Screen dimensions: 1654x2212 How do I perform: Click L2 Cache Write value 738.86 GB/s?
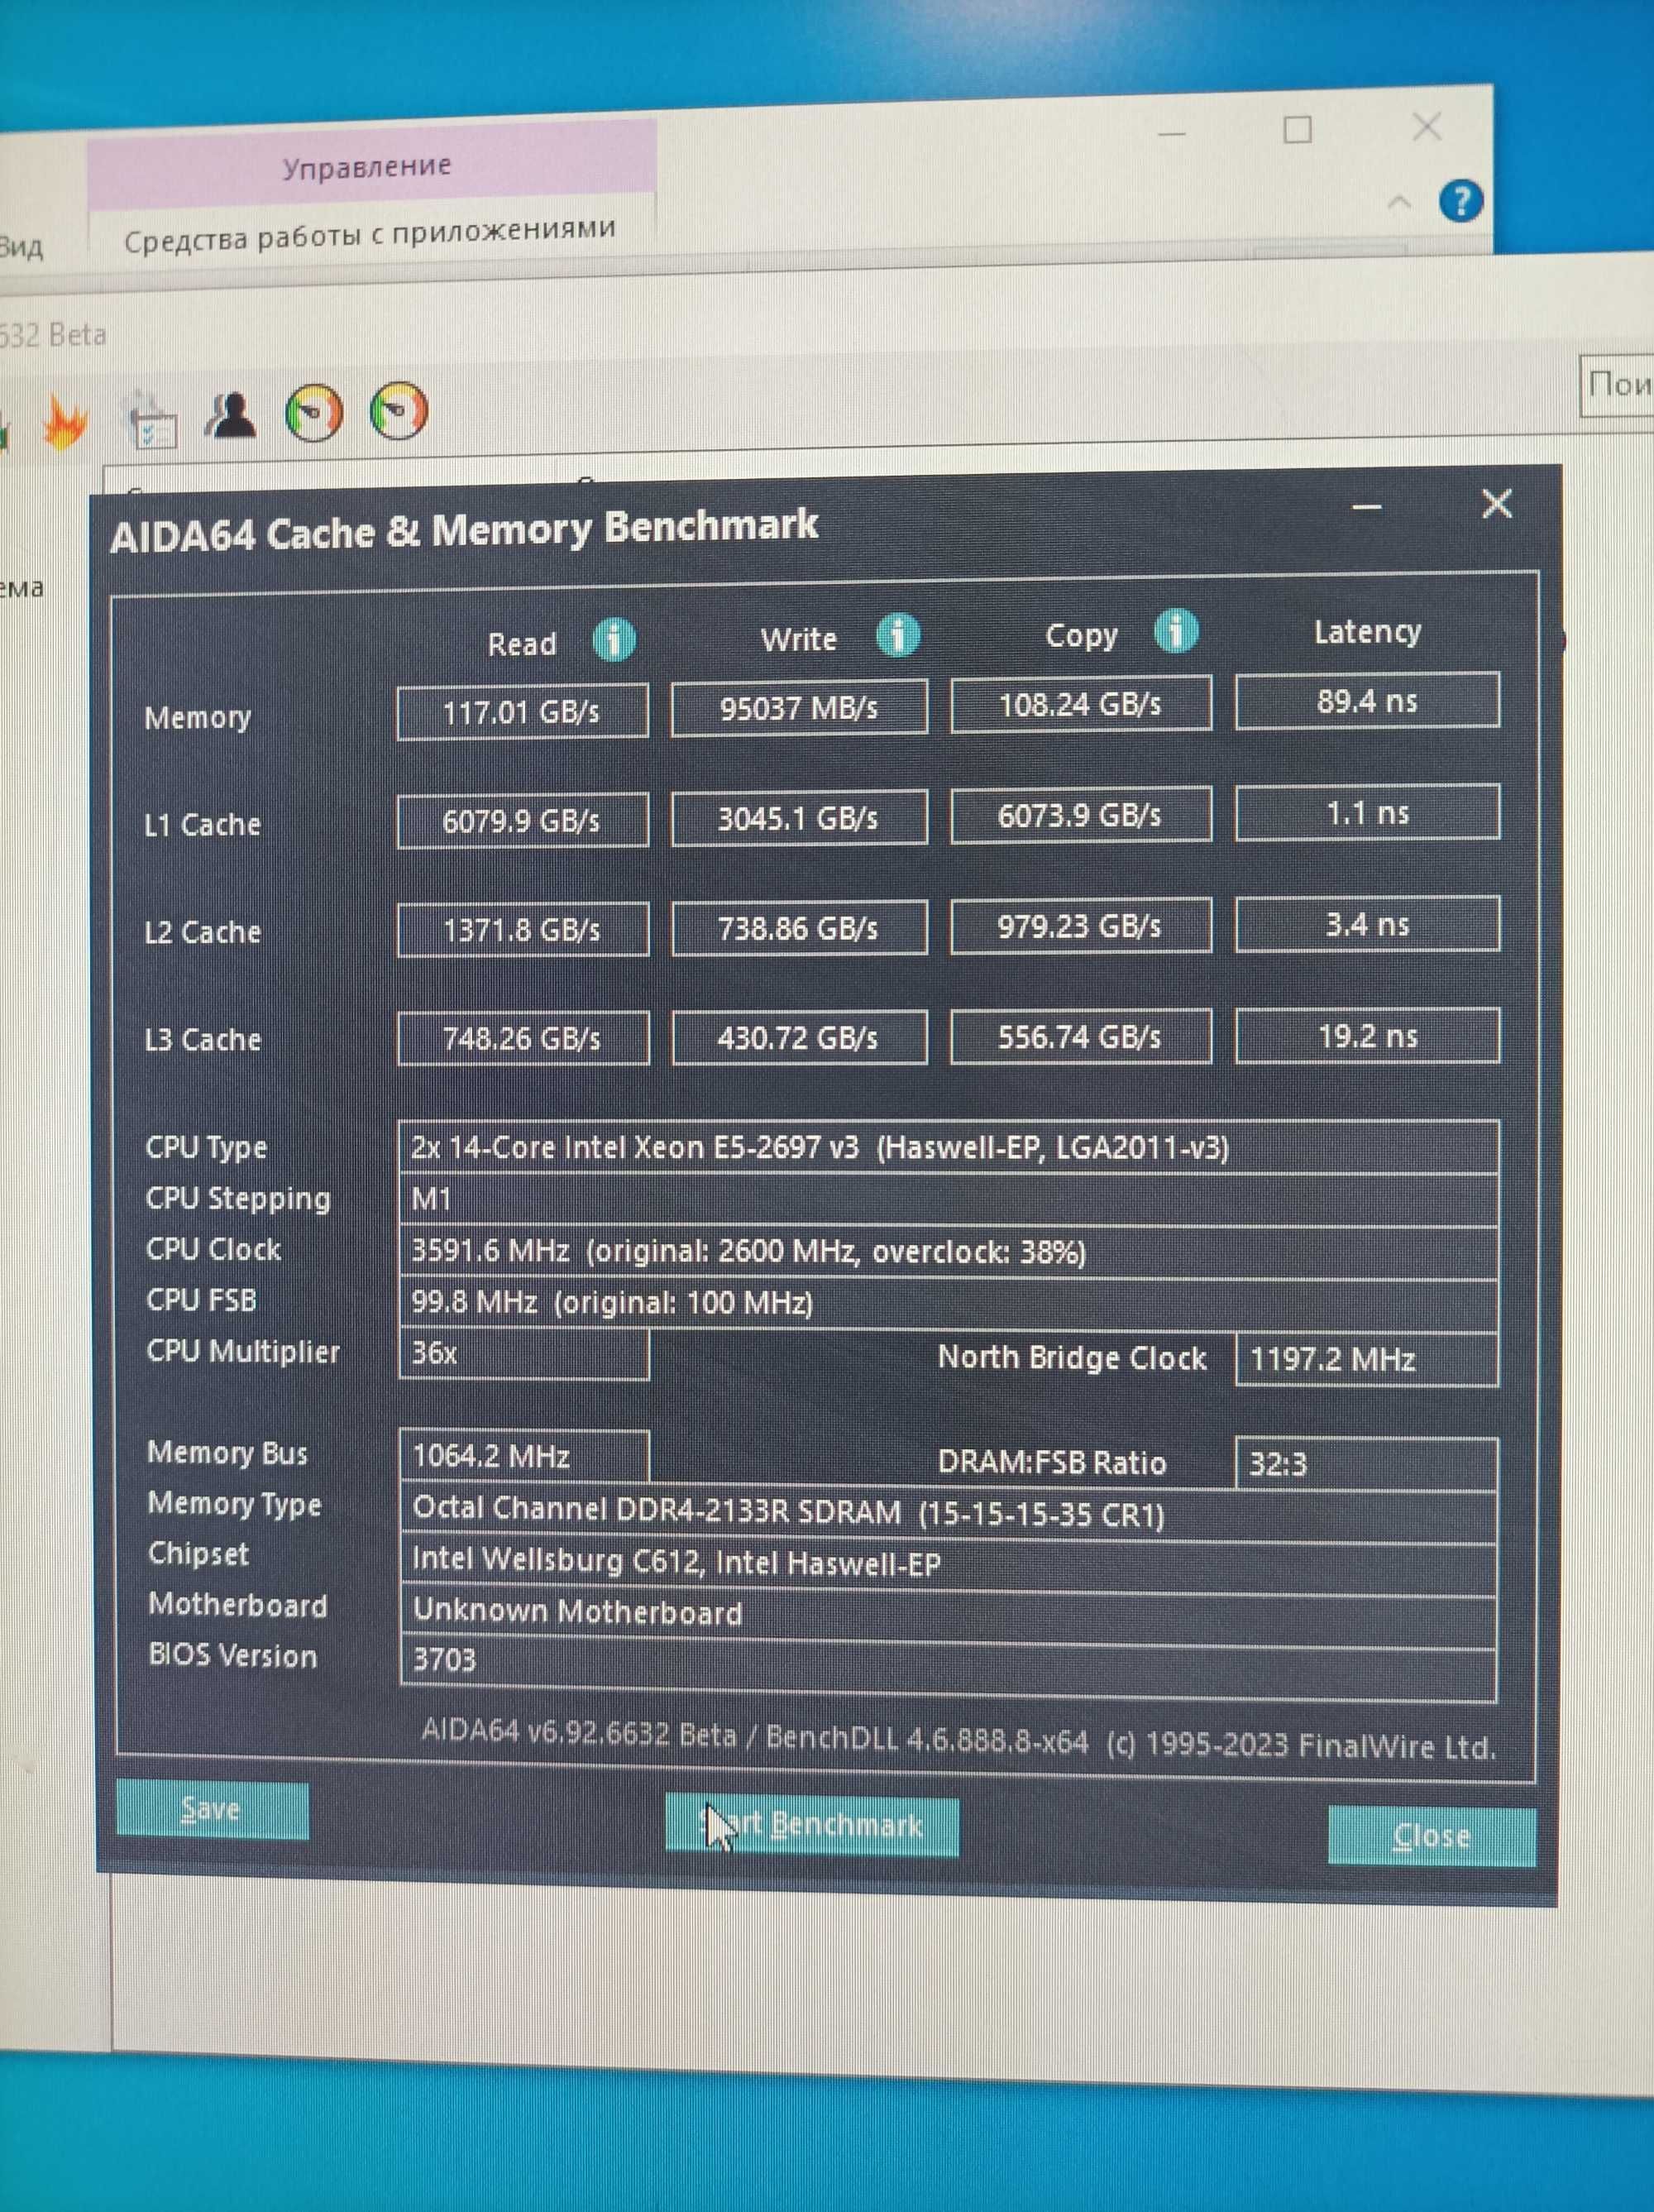tap(799, 928)
